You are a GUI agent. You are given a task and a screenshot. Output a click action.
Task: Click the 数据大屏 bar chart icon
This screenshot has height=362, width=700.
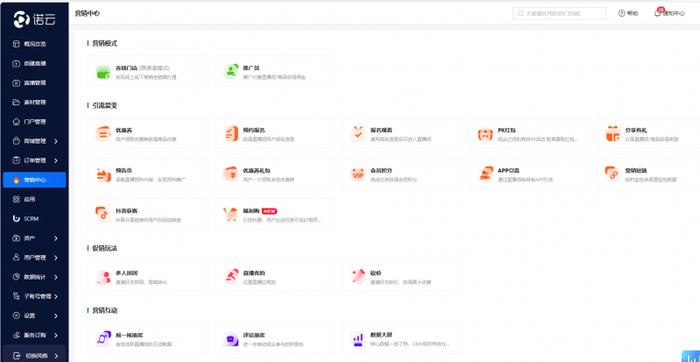click(x=358, y=339)
